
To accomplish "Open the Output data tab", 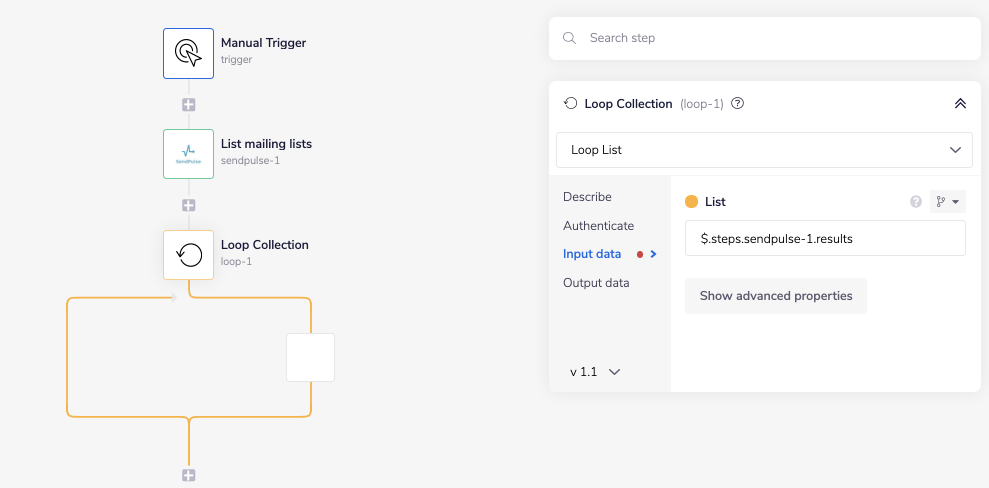I will pos(596,283).
